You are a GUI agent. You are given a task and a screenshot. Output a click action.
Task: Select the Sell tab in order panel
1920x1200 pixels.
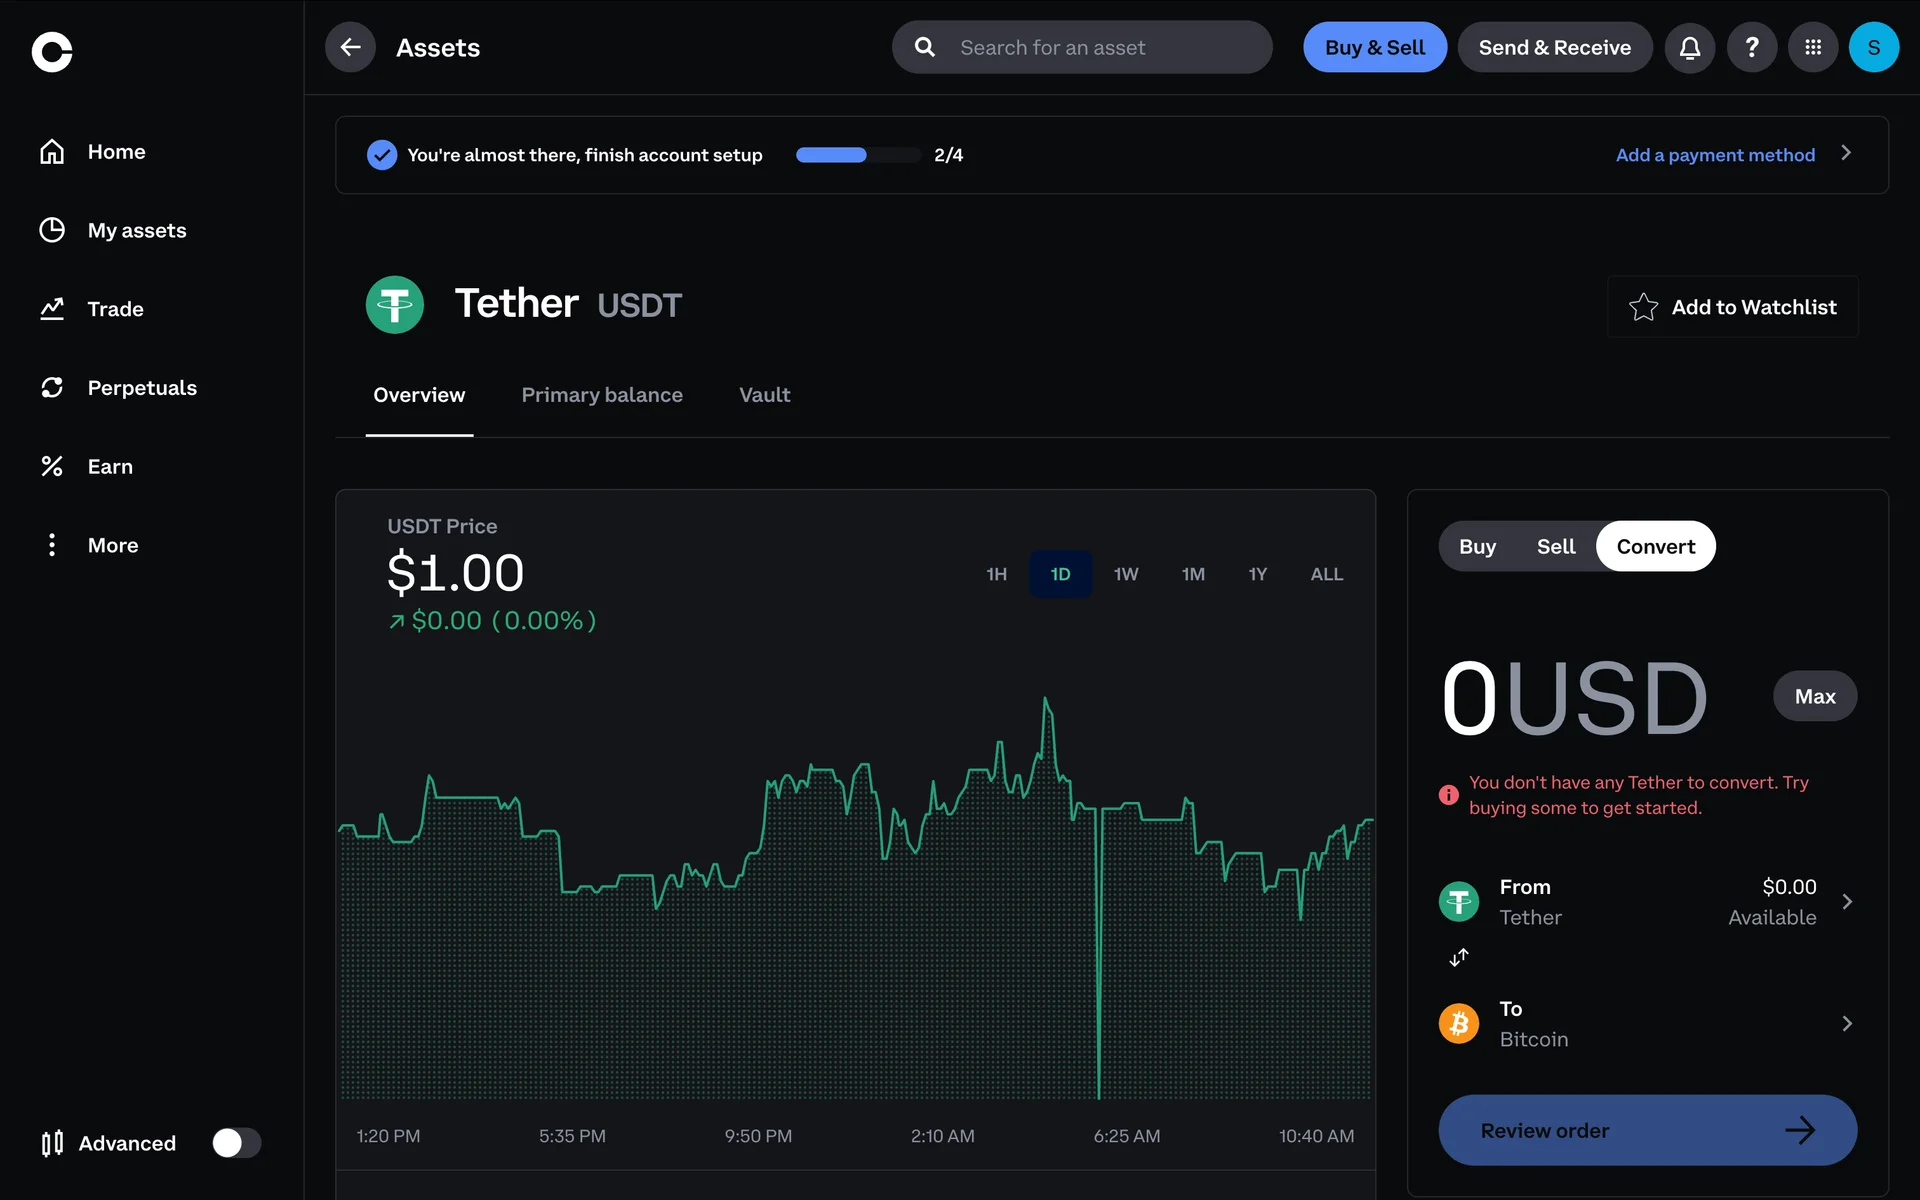[1555, 547]
